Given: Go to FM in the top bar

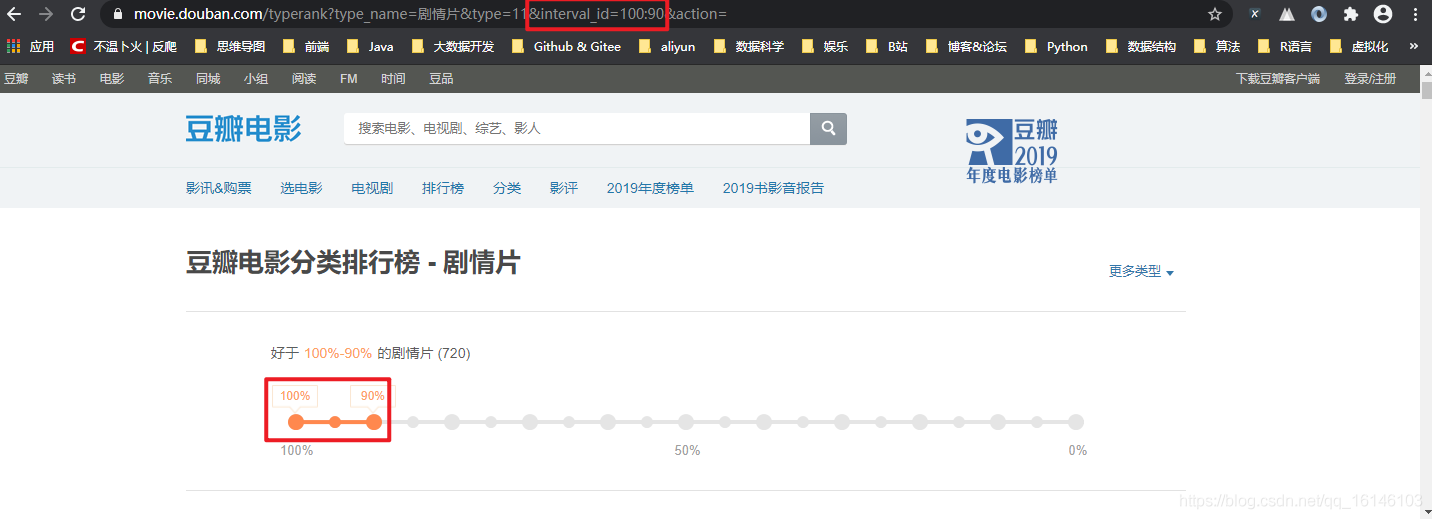Looking at the screenshot, I should (349, 78).
